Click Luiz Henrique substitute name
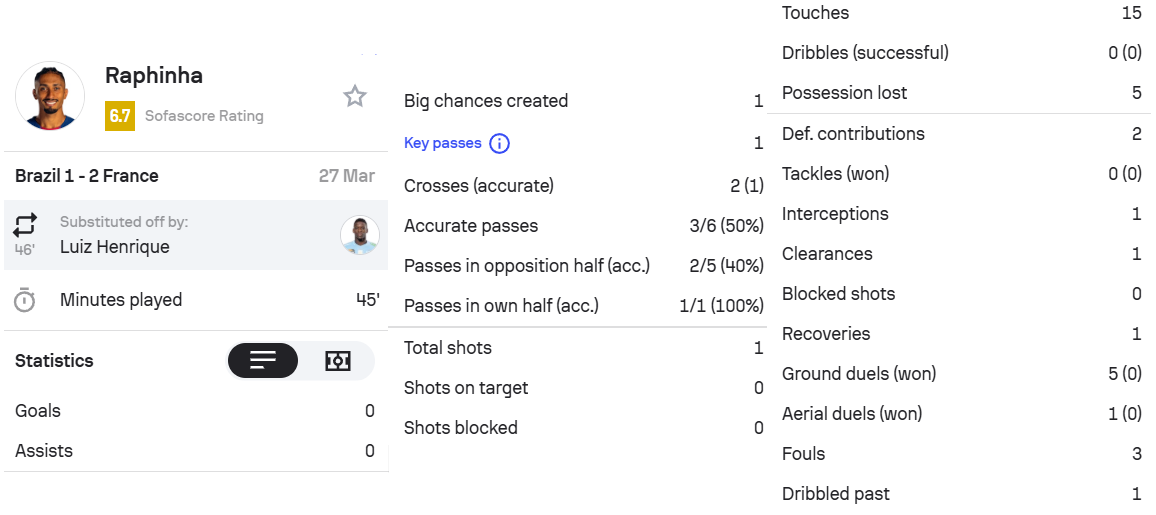Screen dimensions: 1156x515 click(114, 247)
